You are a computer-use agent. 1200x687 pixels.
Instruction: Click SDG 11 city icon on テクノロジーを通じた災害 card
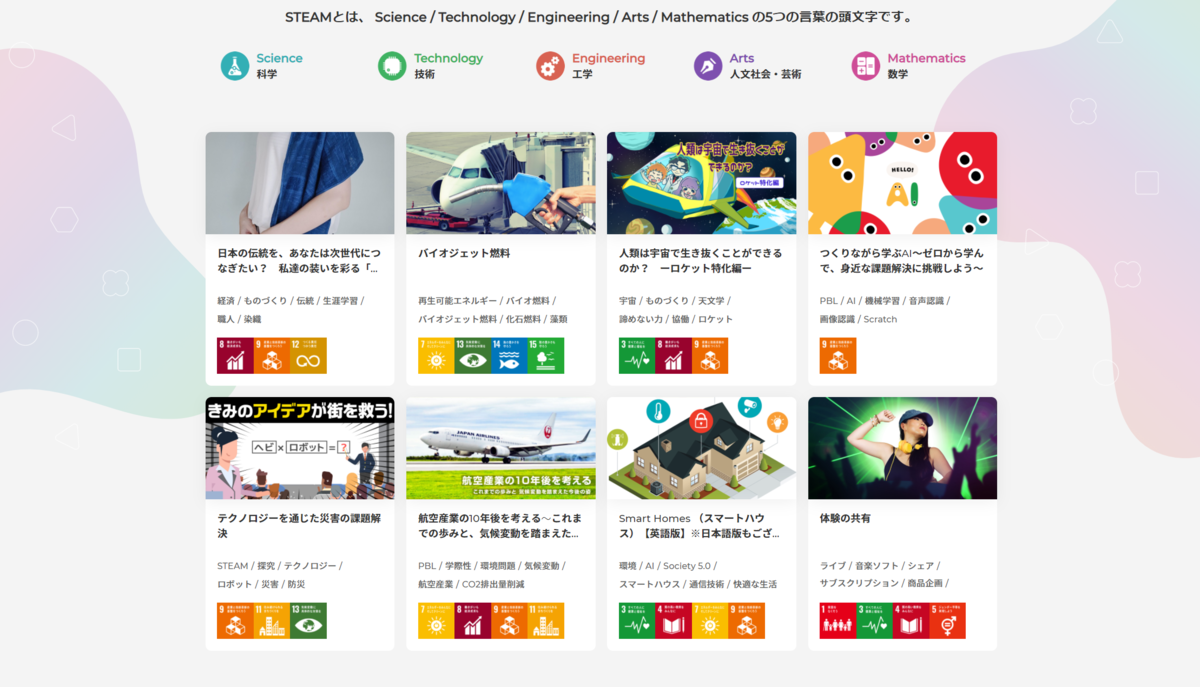point(272,620)
